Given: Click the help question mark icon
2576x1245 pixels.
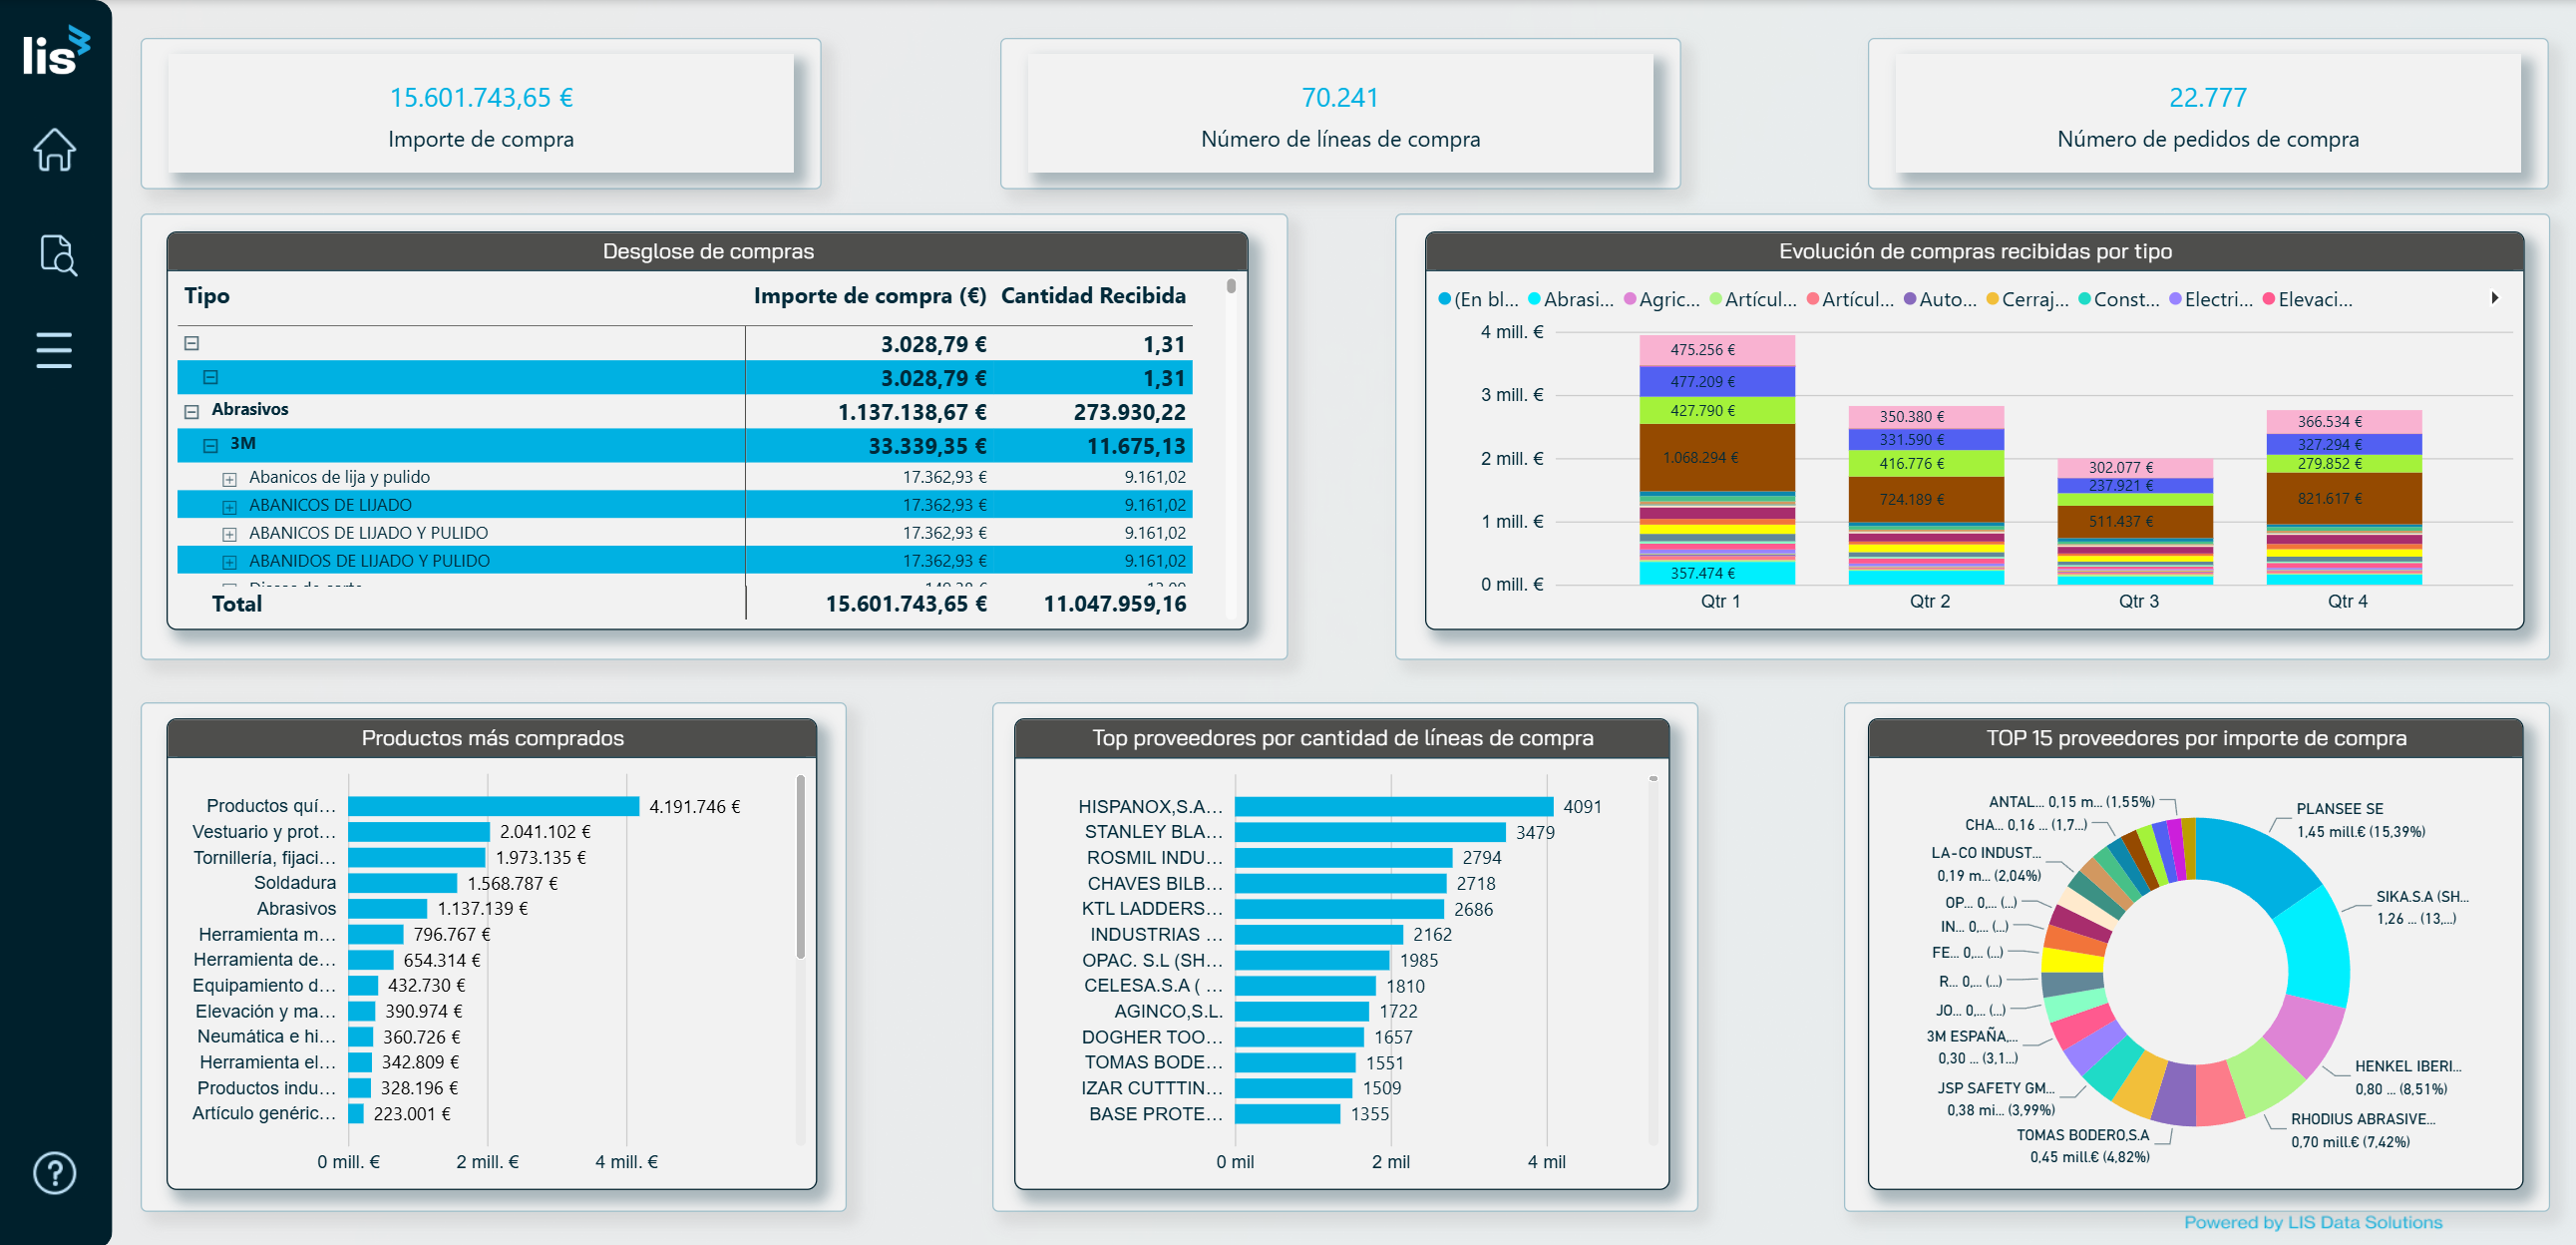Looking at the screenshot, I should pos(54,1172).
